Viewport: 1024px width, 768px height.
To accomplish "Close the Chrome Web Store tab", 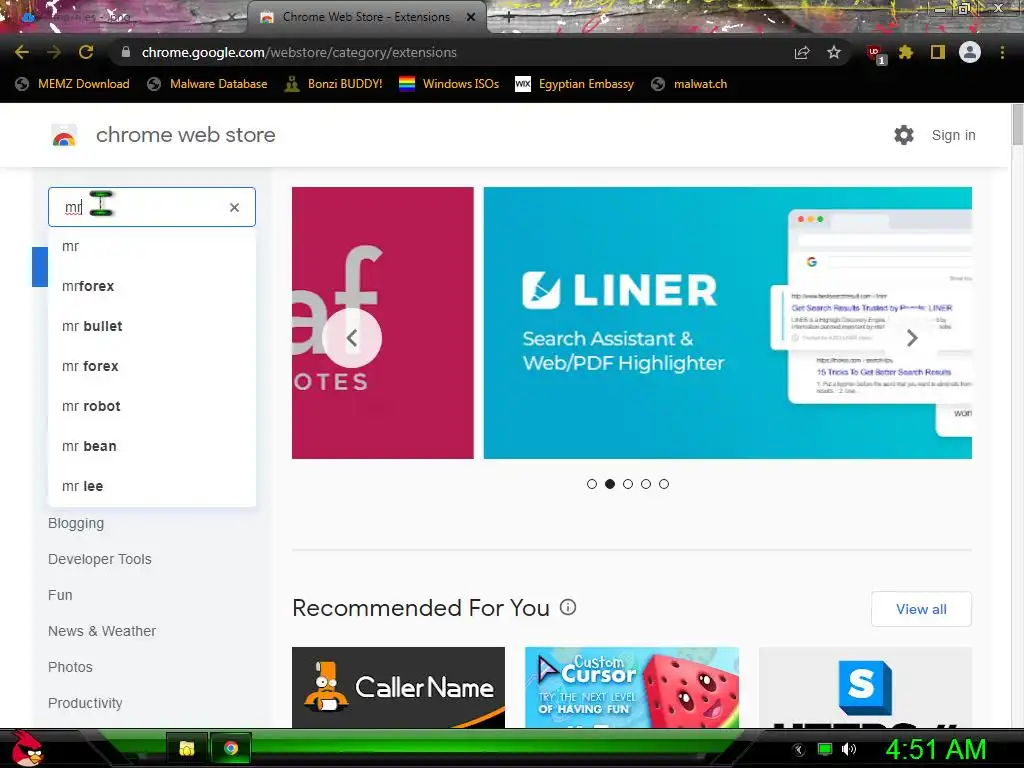I will point(471,17).
